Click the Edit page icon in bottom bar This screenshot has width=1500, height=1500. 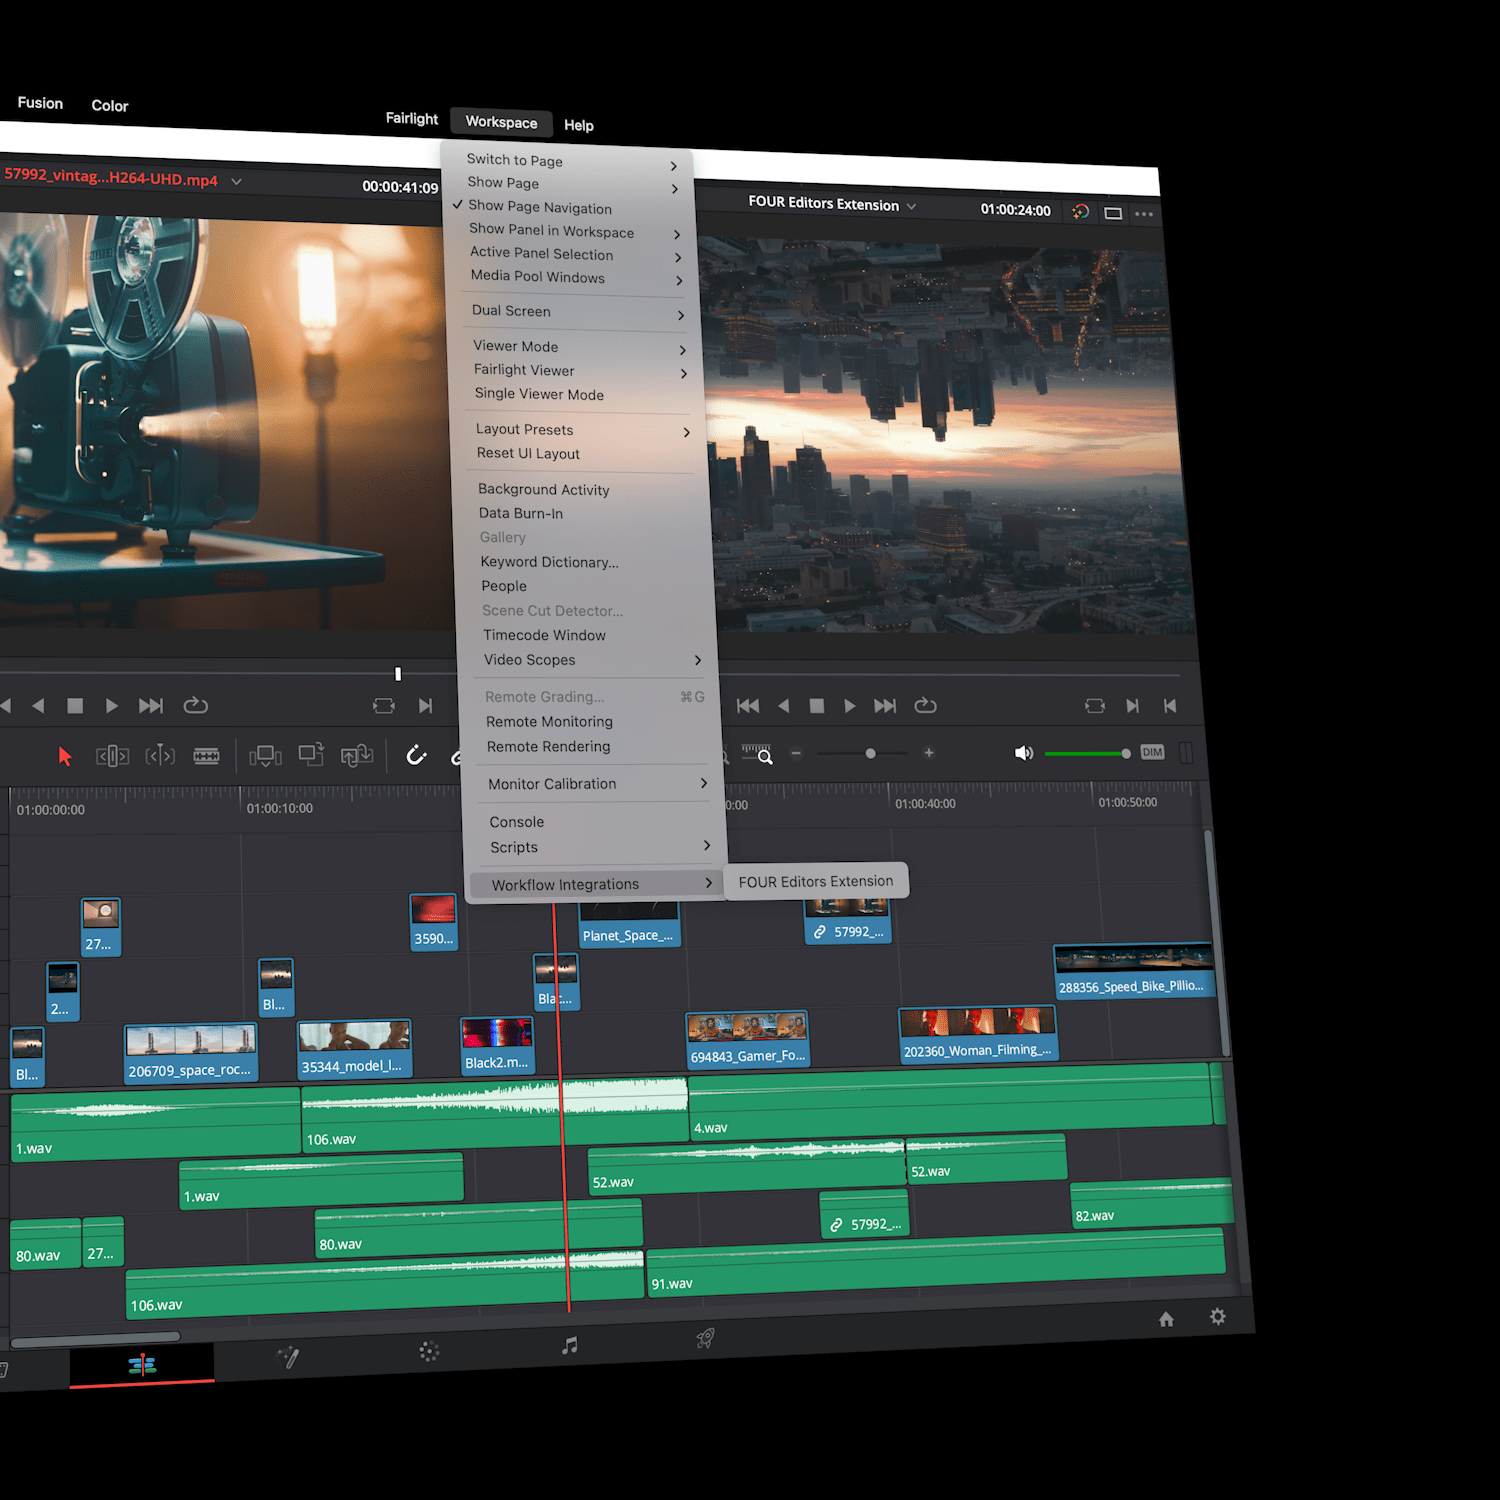[142, 1364]
